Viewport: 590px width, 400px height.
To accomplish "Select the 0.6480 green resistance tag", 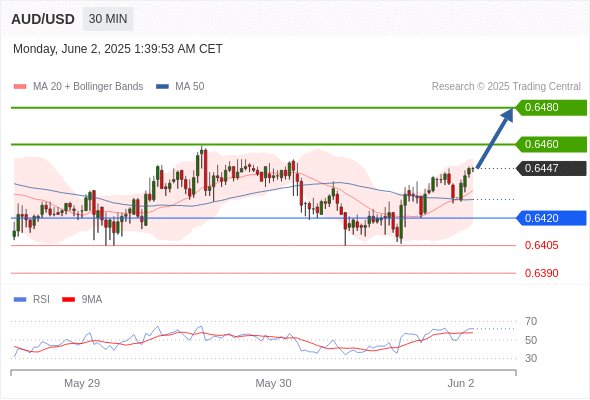I will click(x=551, y=108).
